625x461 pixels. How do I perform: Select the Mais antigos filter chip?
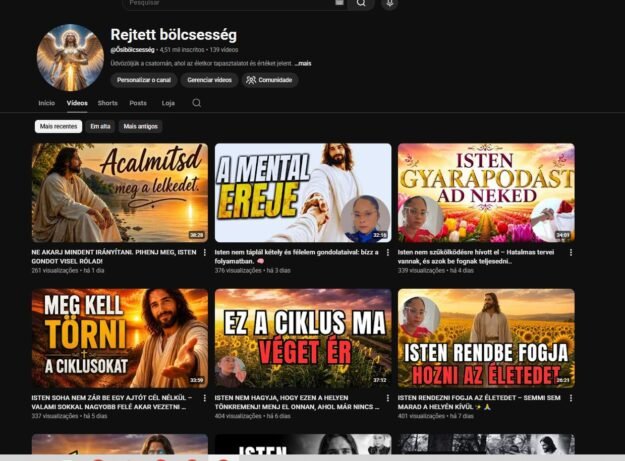click(x=140, y=126)
